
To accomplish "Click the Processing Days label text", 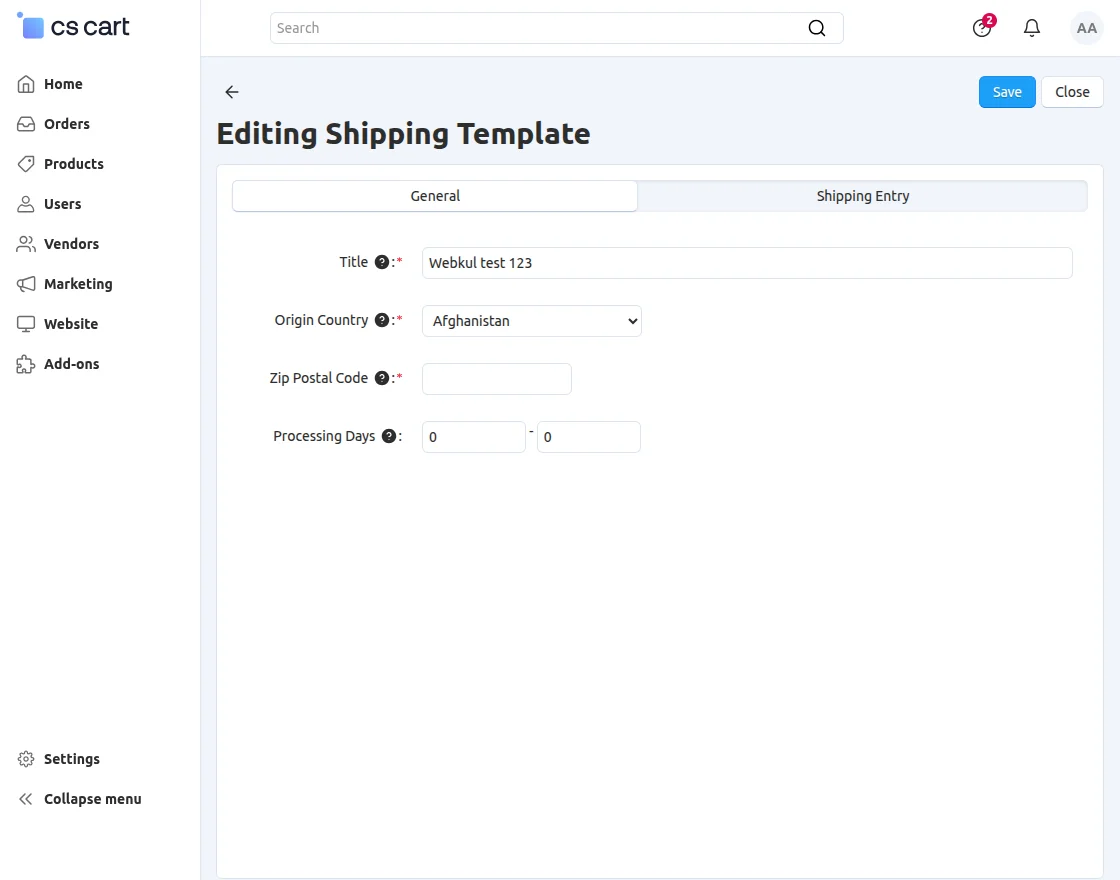I will (x=324, y=436).
